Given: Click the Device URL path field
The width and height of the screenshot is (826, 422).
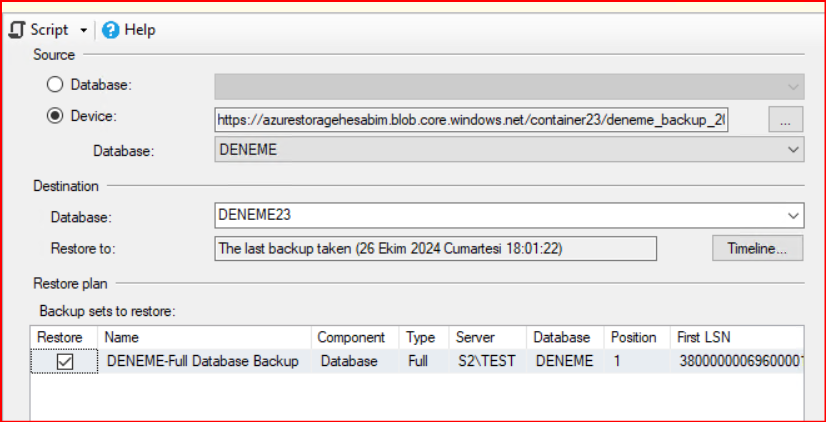Looking at the screenshot, I should click(470, 119).
